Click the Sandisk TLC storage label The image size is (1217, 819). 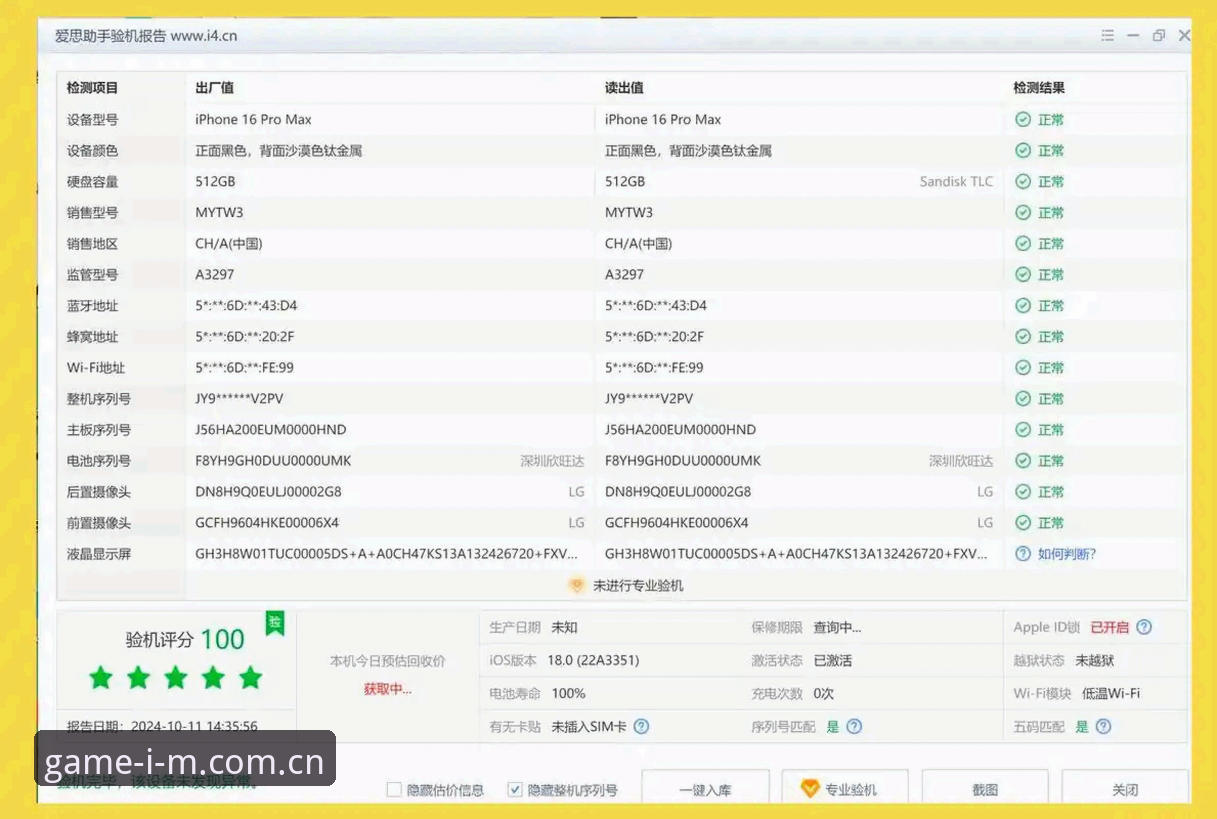click(957, 181)
